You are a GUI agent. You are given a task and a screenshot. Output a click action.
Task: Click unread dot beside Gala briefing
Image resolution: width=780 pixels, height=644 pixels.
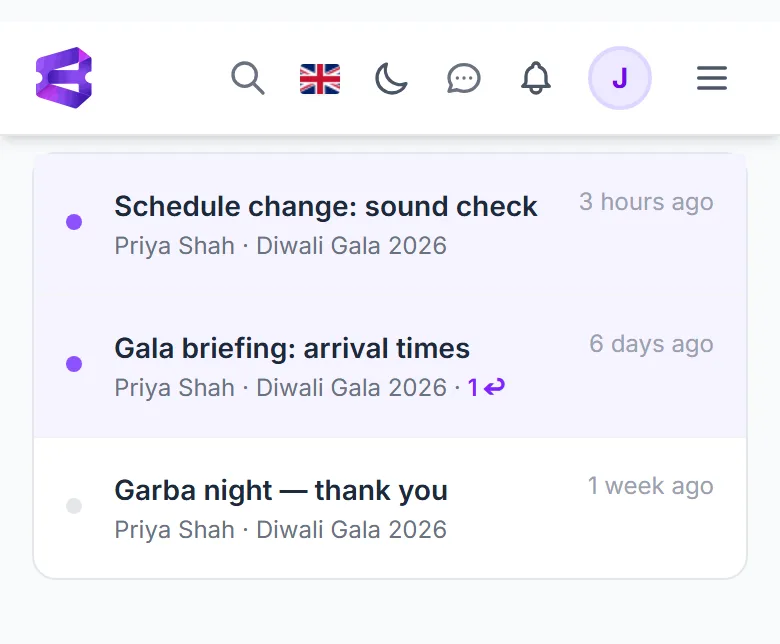click(x=74, y=364)
